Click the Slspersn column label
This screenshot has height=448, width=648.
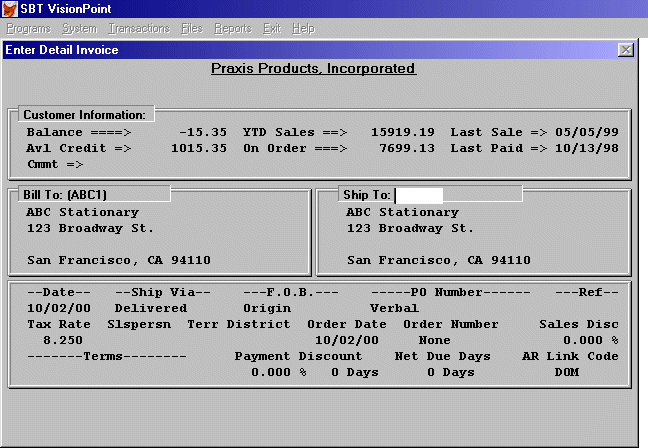coord(139,324)
